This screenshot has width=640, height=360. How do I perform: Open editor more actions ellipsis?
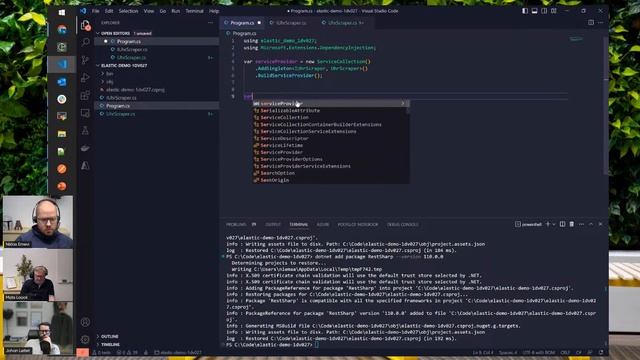pyautogui.click(x=600, y=23)
